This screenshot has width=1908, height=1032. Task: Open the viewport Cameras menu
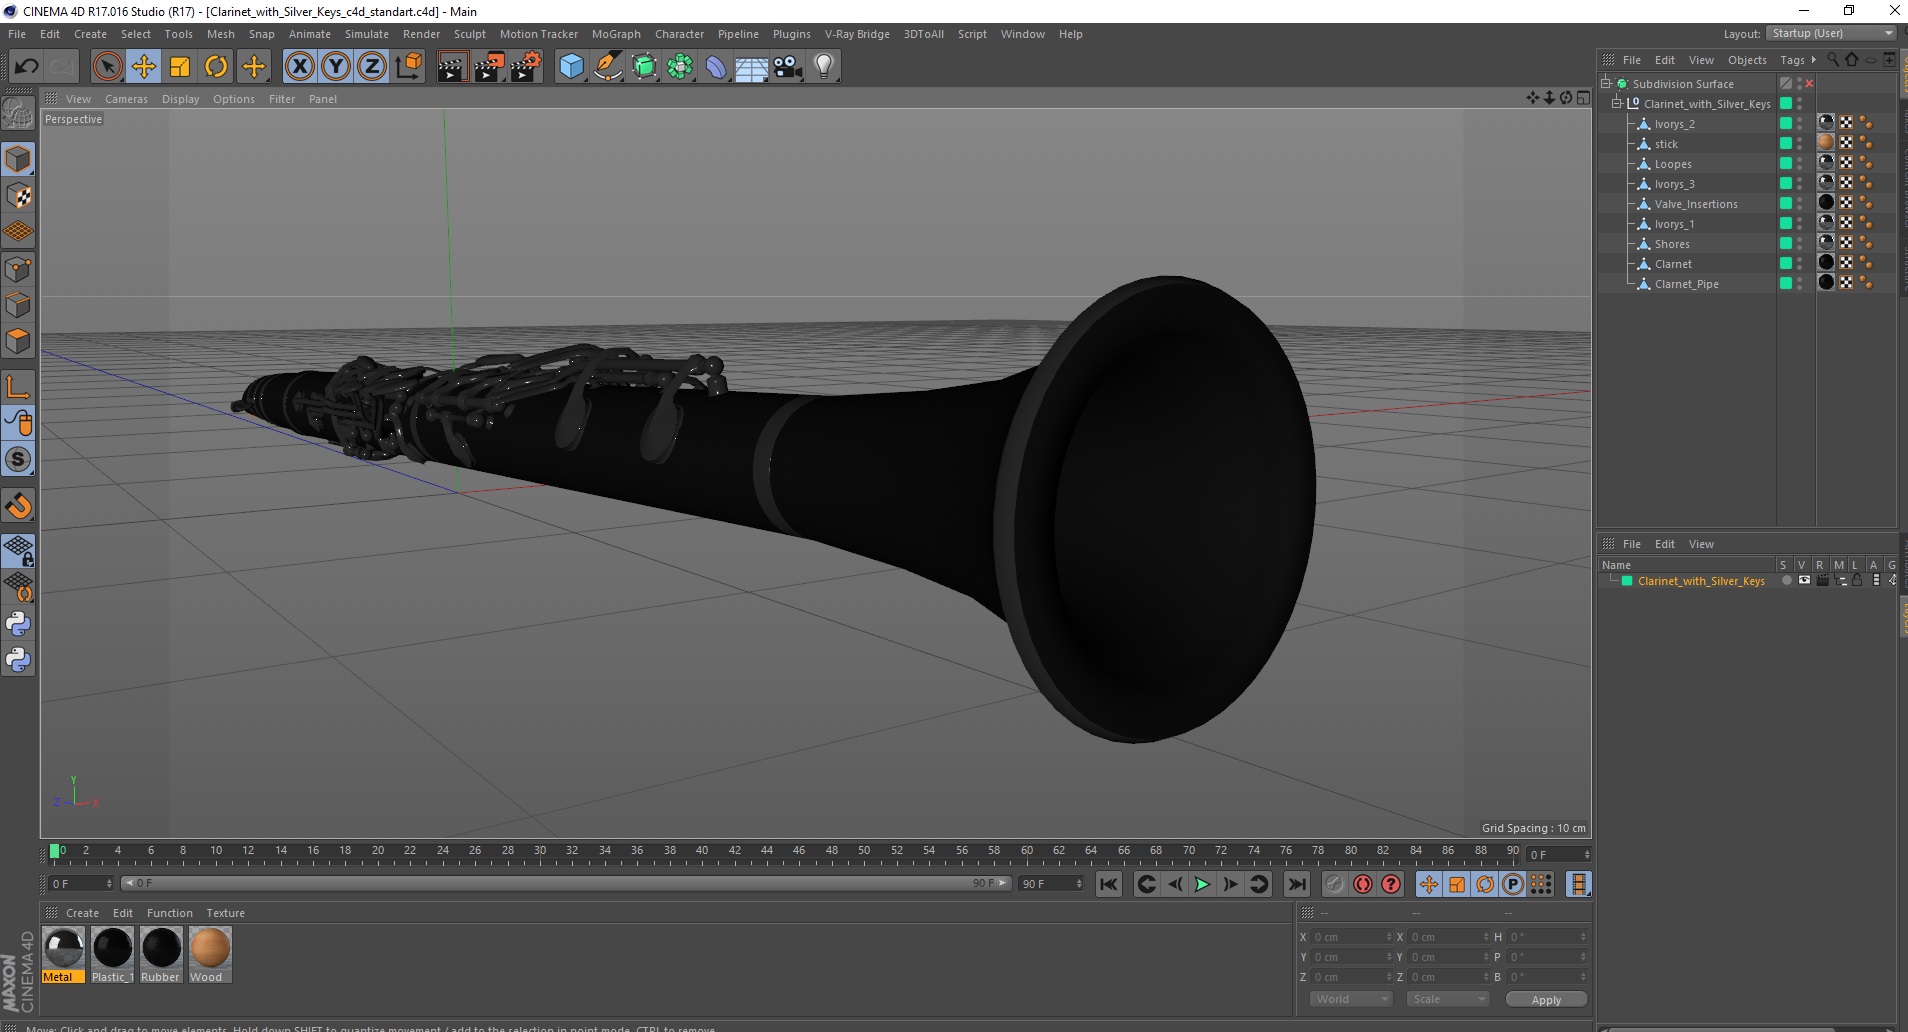click(x=126, y=99)
